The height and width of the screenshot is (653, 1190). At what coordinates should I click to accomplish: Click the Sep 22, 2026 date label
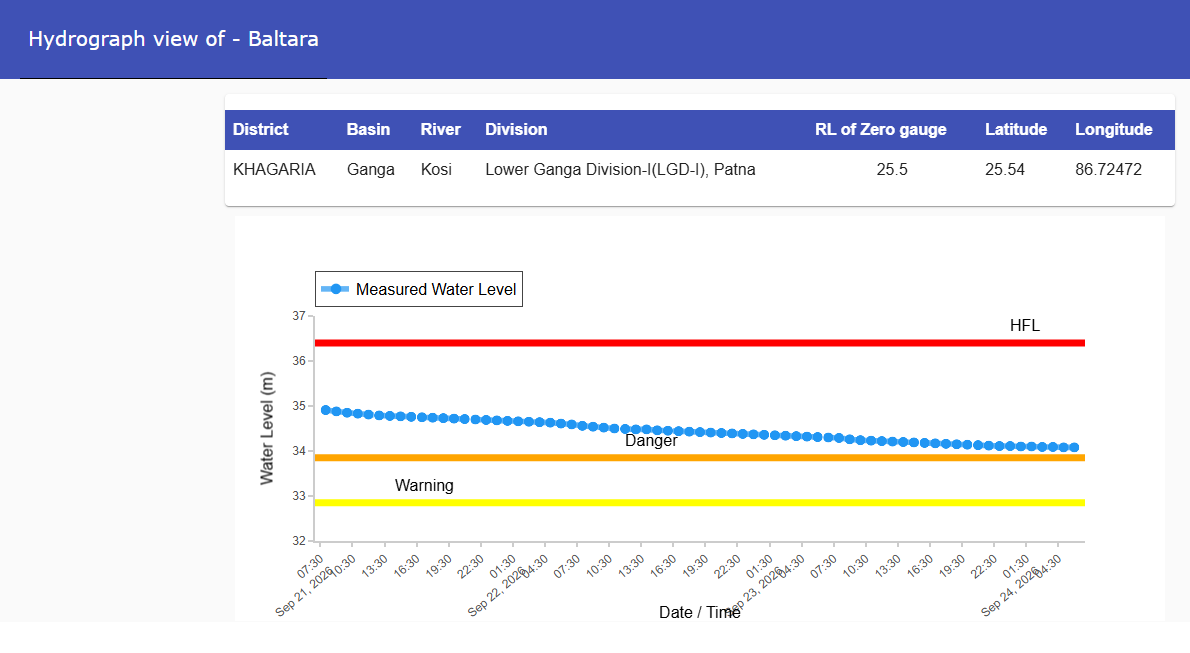click(496, 591)
